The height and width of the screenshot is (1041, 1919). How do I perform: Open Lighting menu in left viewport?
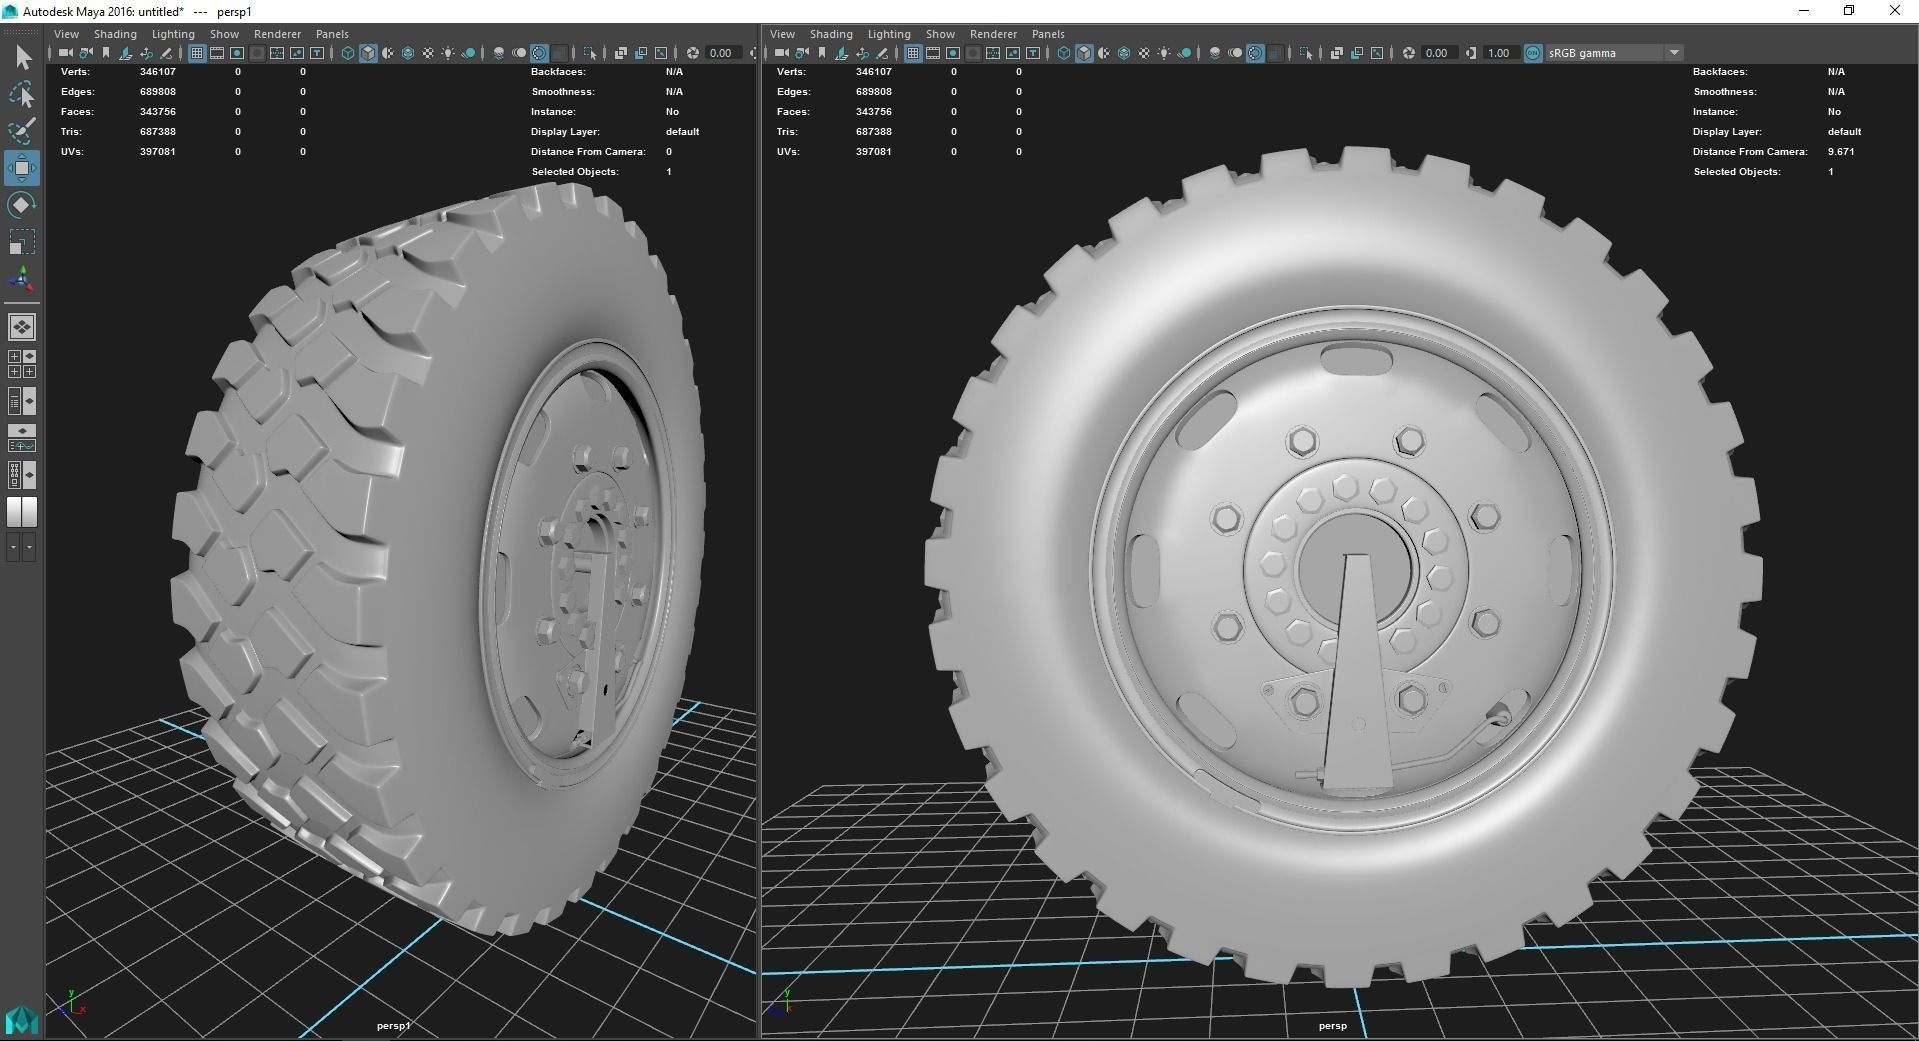pos(173,34)
